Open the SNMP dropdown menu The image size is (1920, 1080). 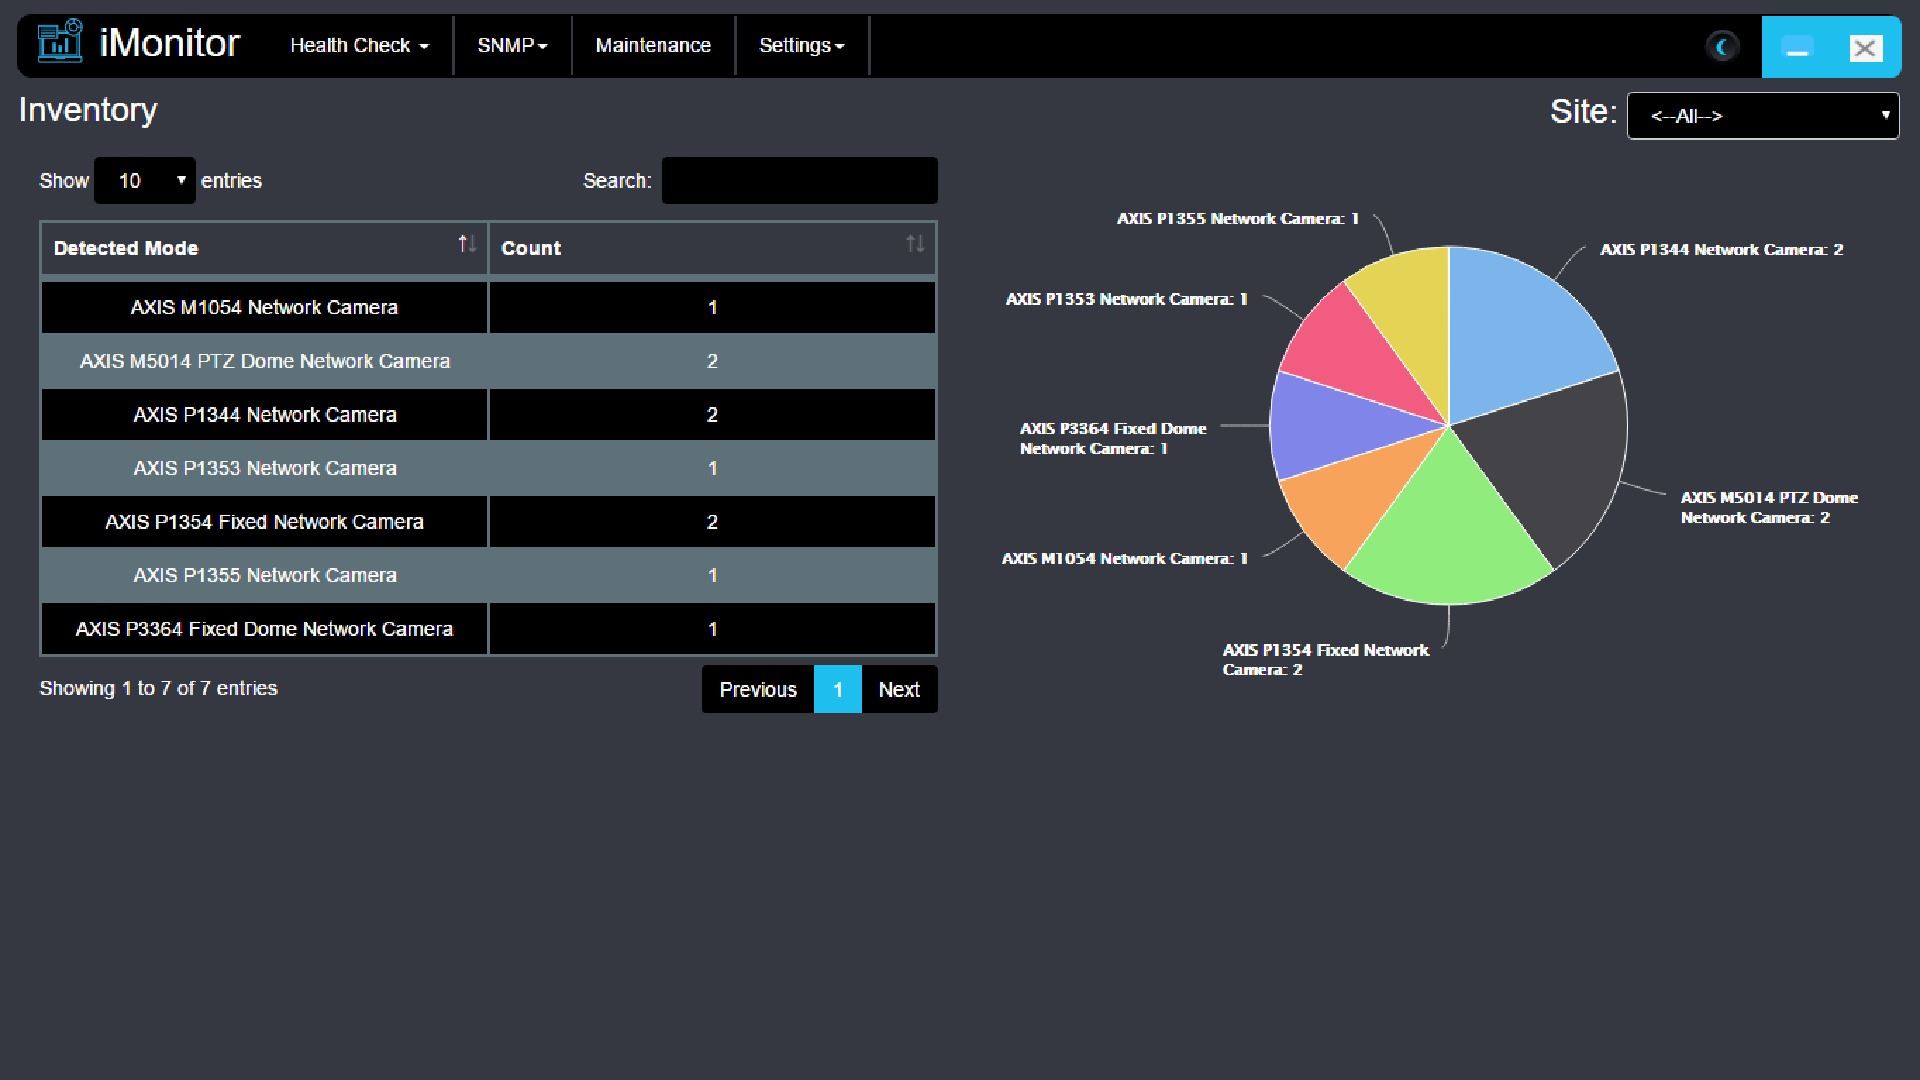[512, 46]
